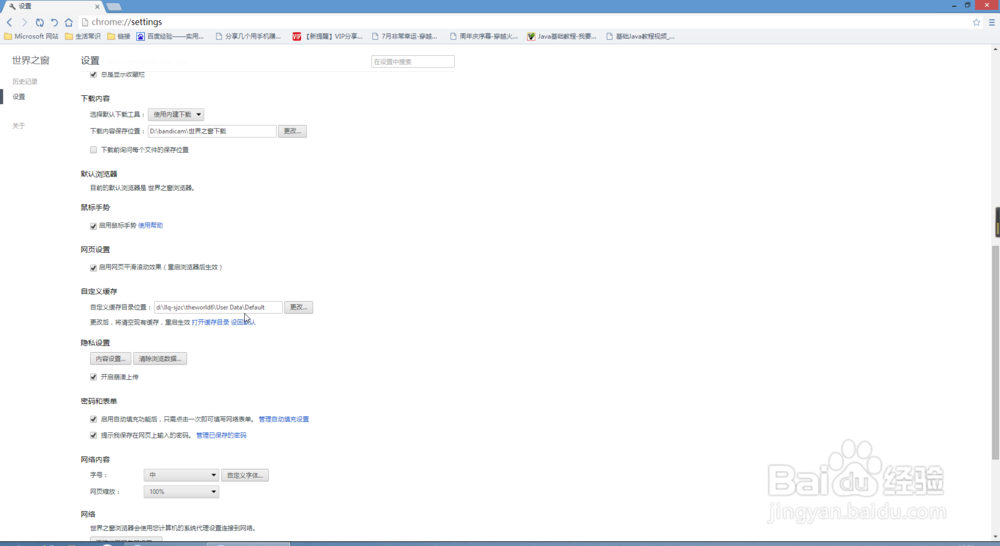The image size is (1000, 546).
Task: Go back with the browser back arrow
Action: [10, 22]
